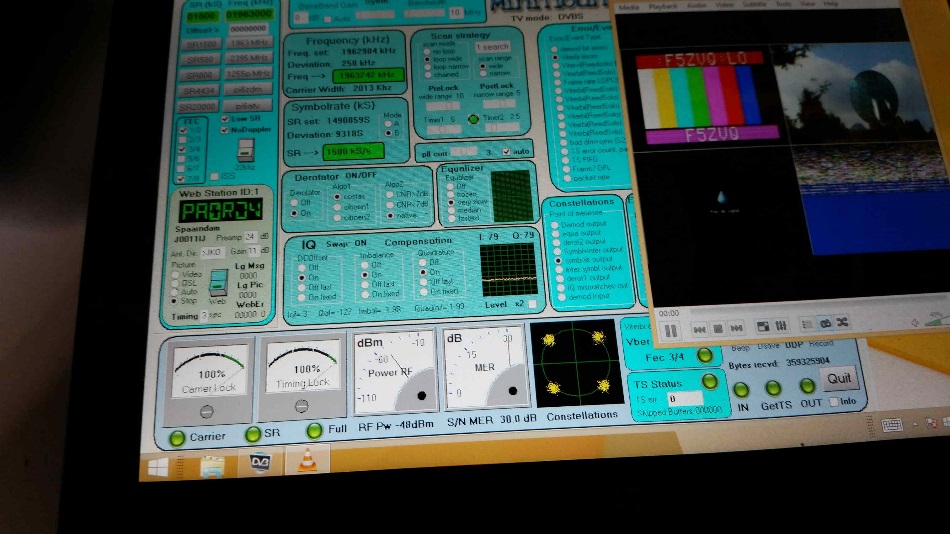Click the TS Status green LED
The height and width of the screenshot is (534, 950).
[x=709, y=381]
